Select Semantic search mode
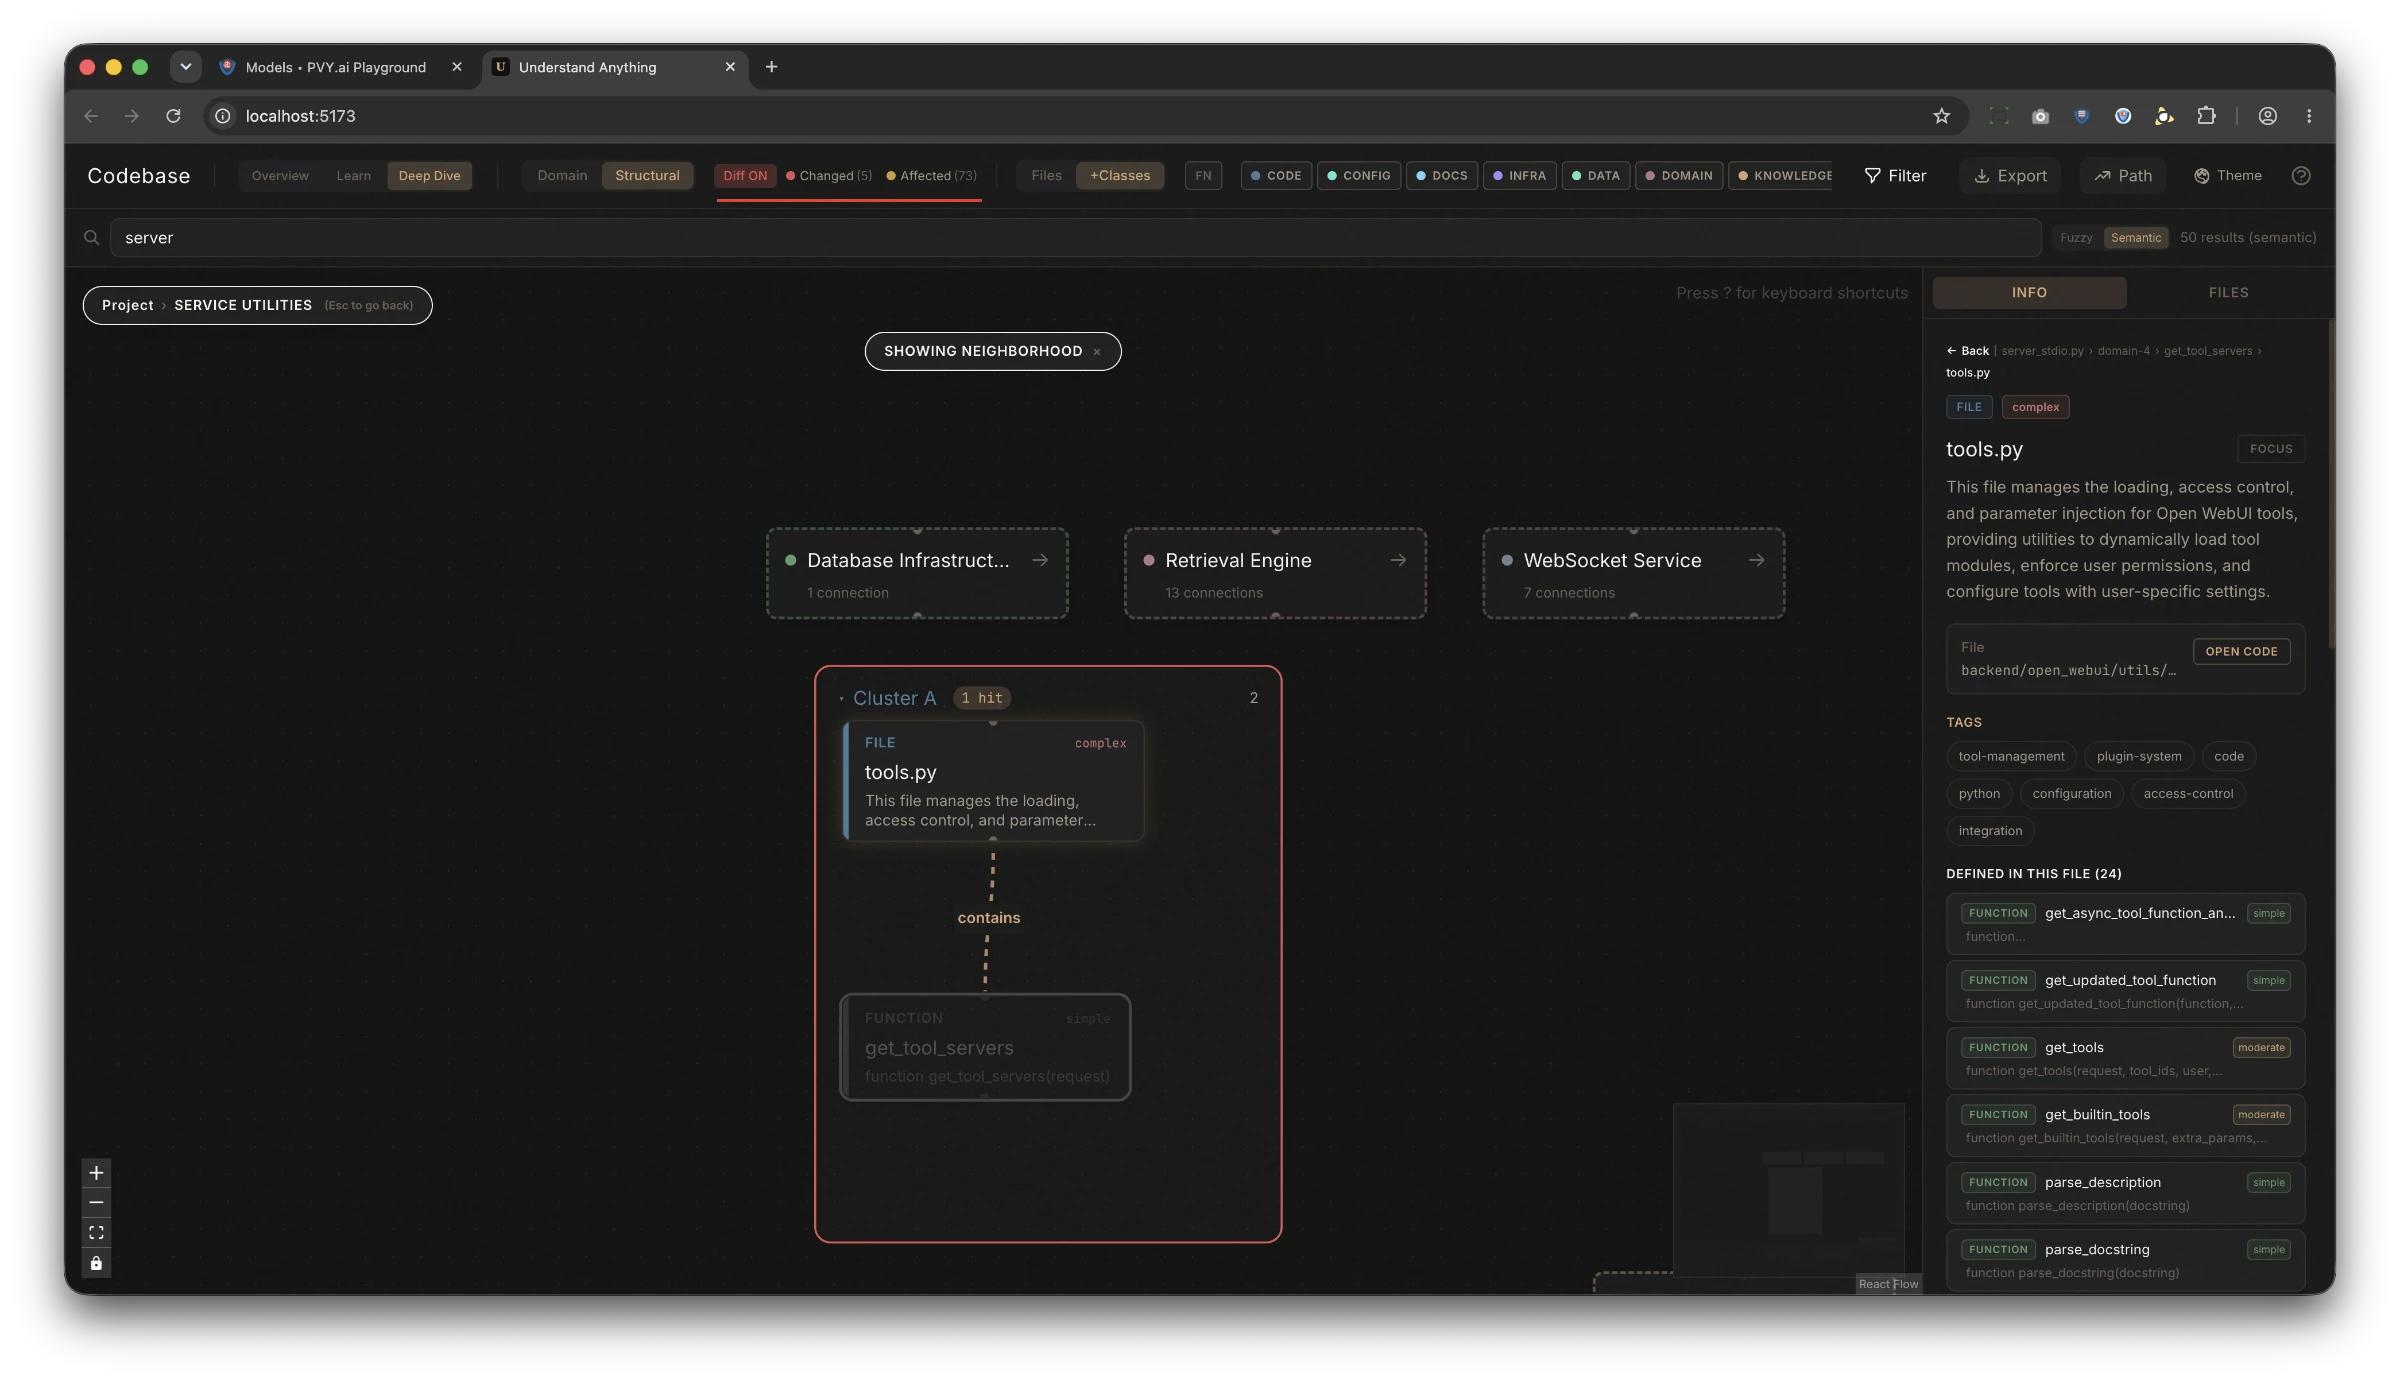The image size is (2400, 1380). pyautogui.click(x=2136, y=238)
